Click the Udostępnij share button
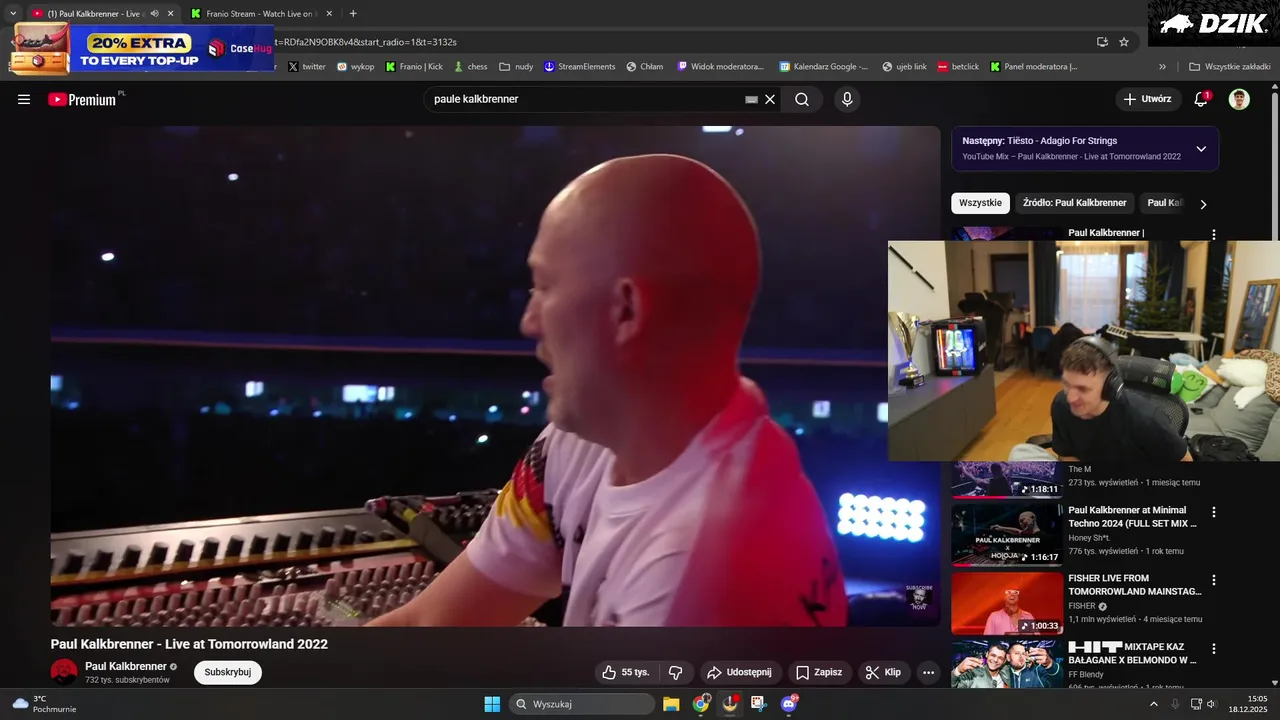 point(739,672)
